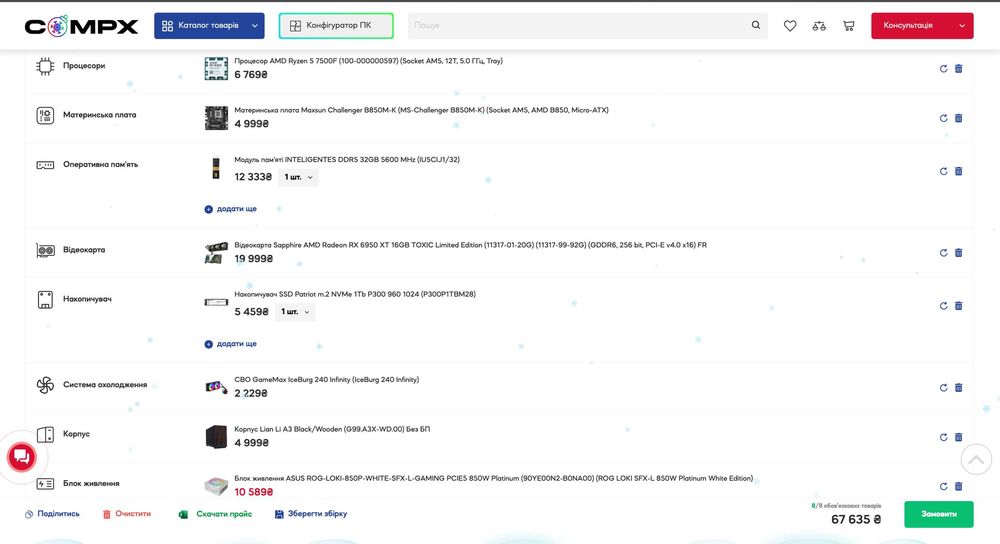
Task: Open Відеокарта Sapphire AMD Radeon title
Action: [471, 245]
